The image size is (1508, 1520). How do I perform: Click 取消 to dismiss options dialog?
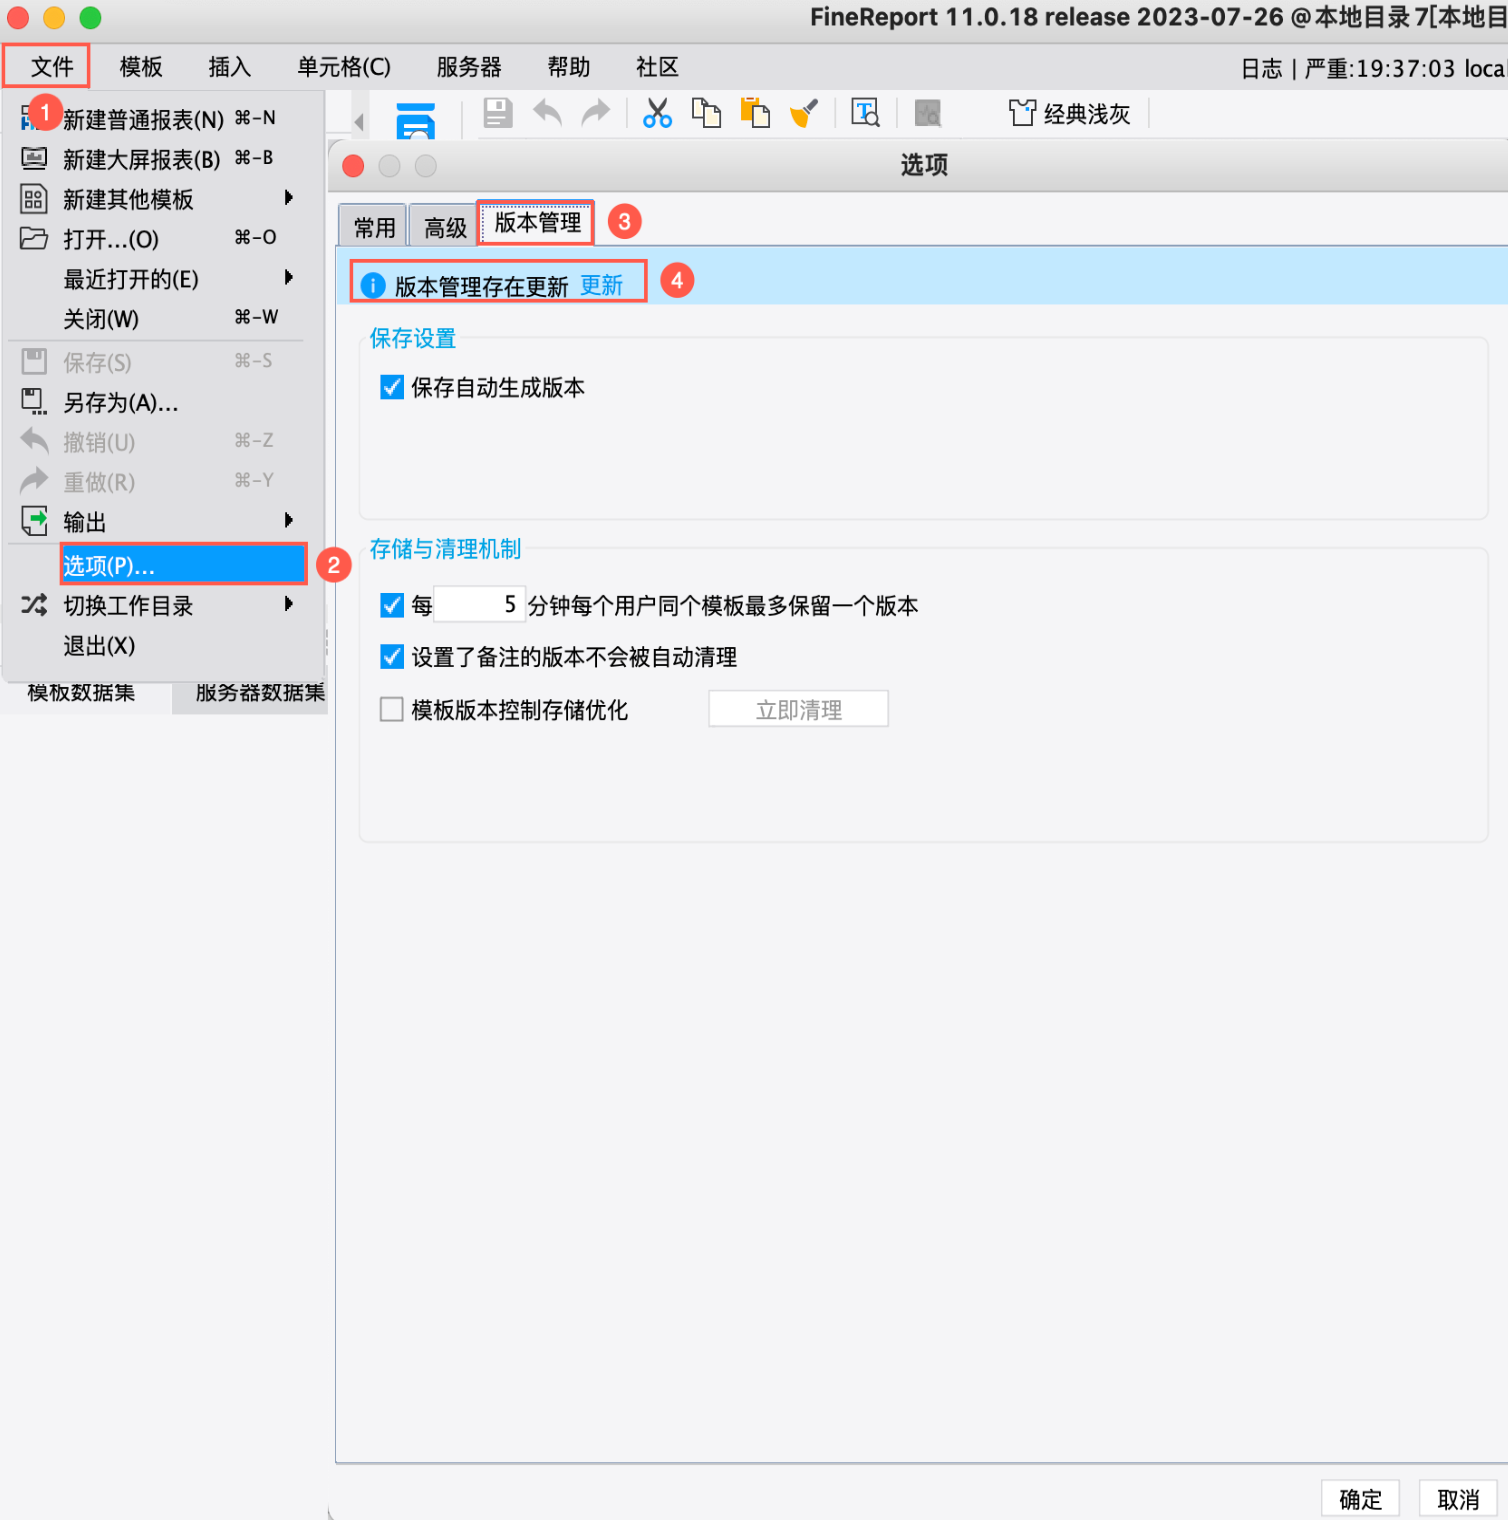(x=1458, y=1499)
